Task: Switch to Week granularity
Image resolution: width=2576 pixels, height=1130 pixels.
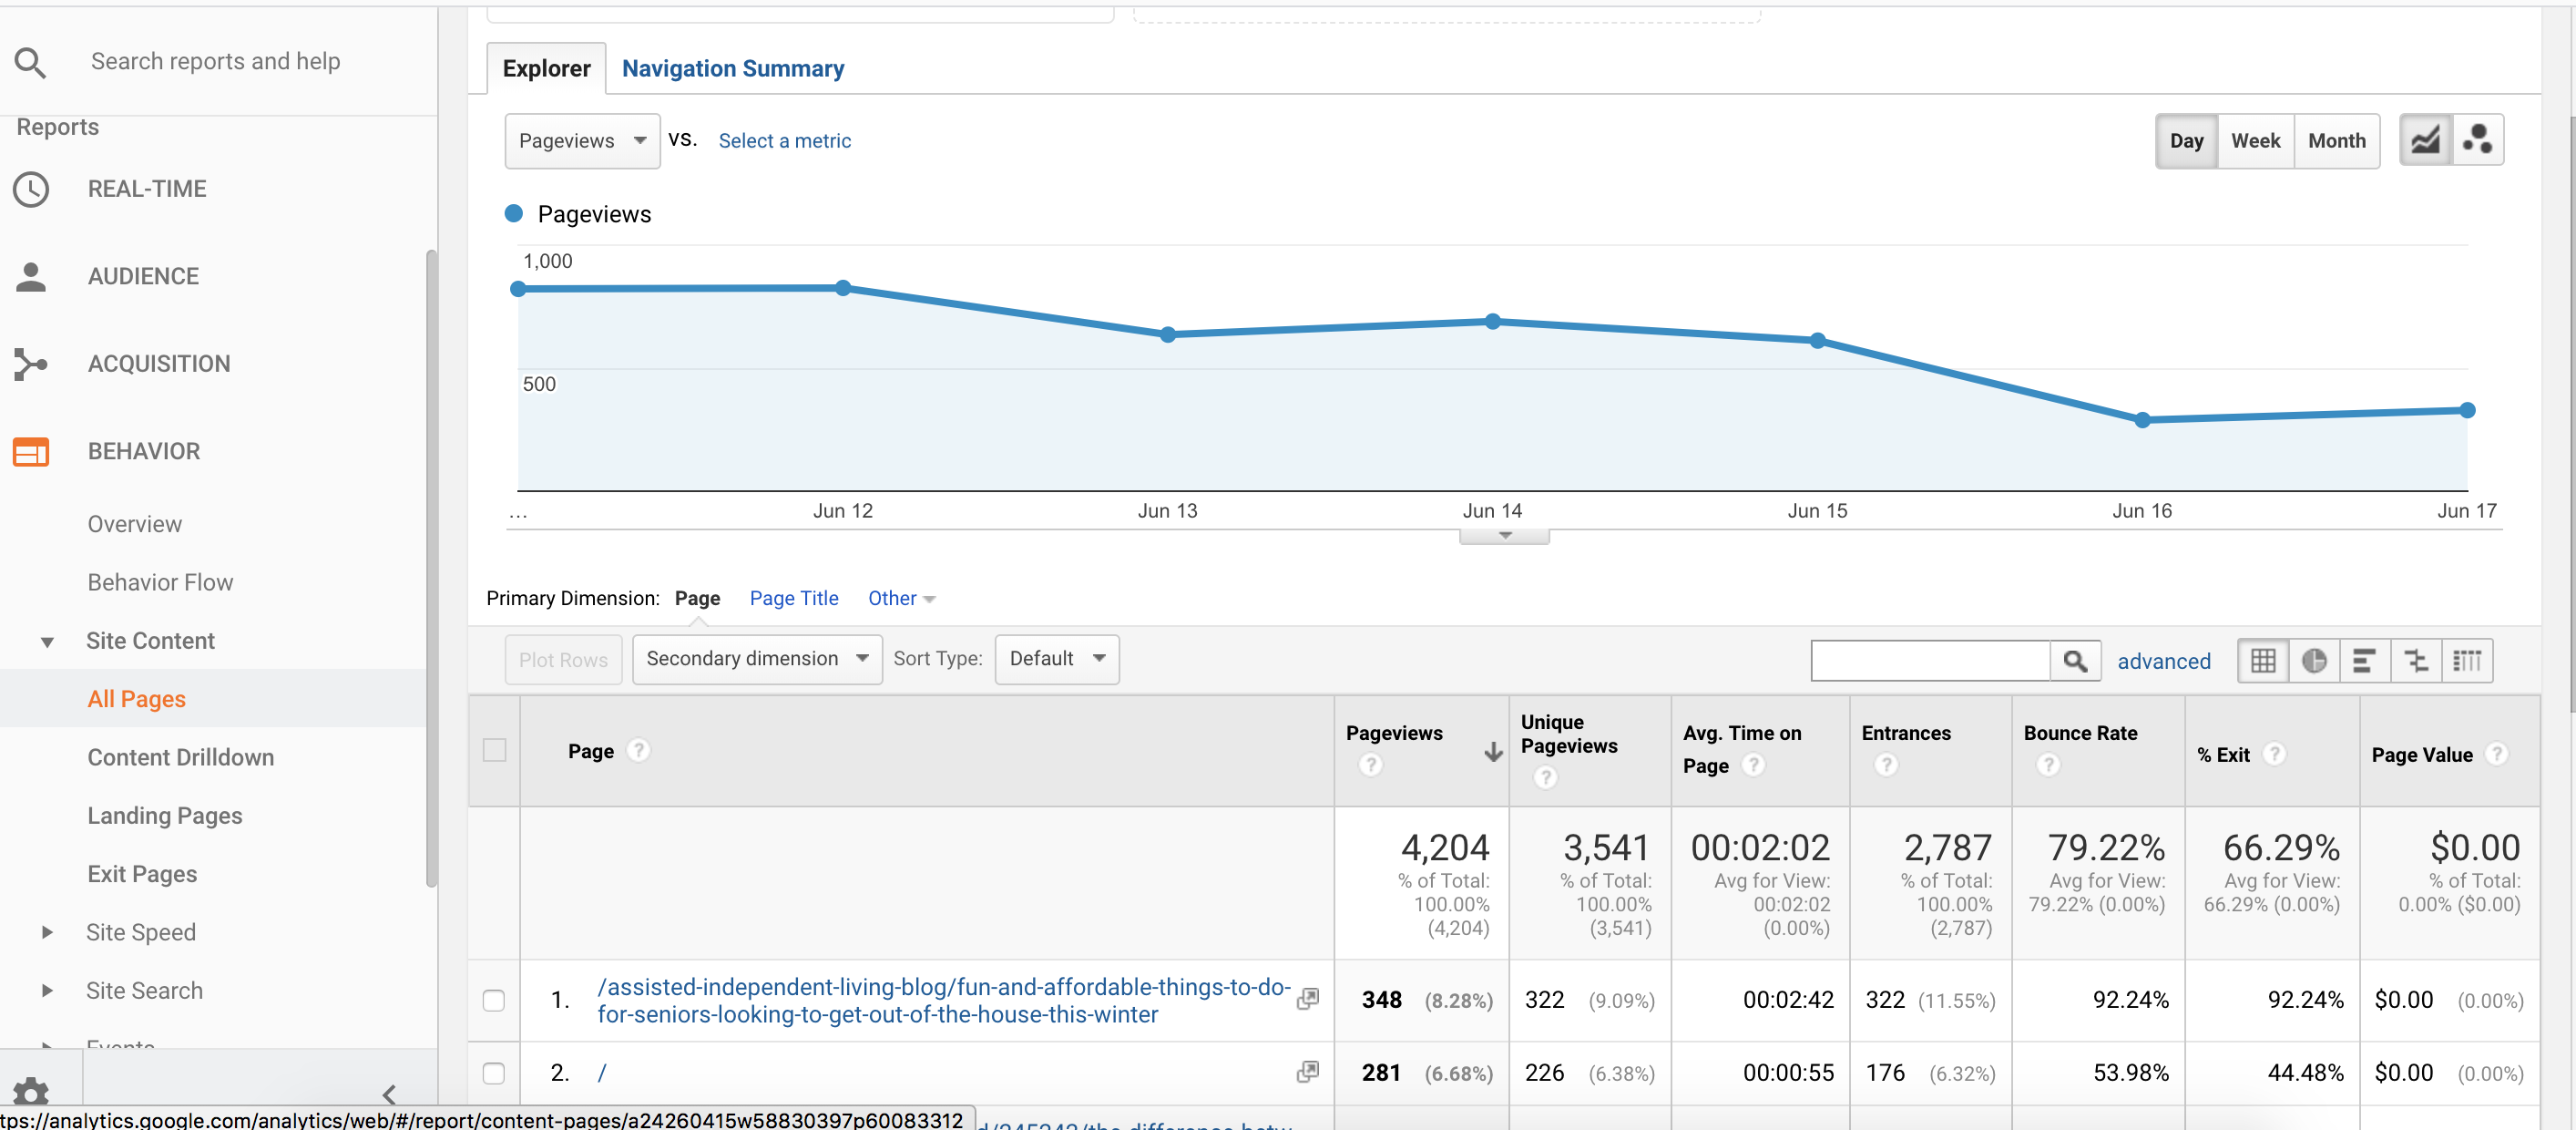Action: click(2256, 140)
